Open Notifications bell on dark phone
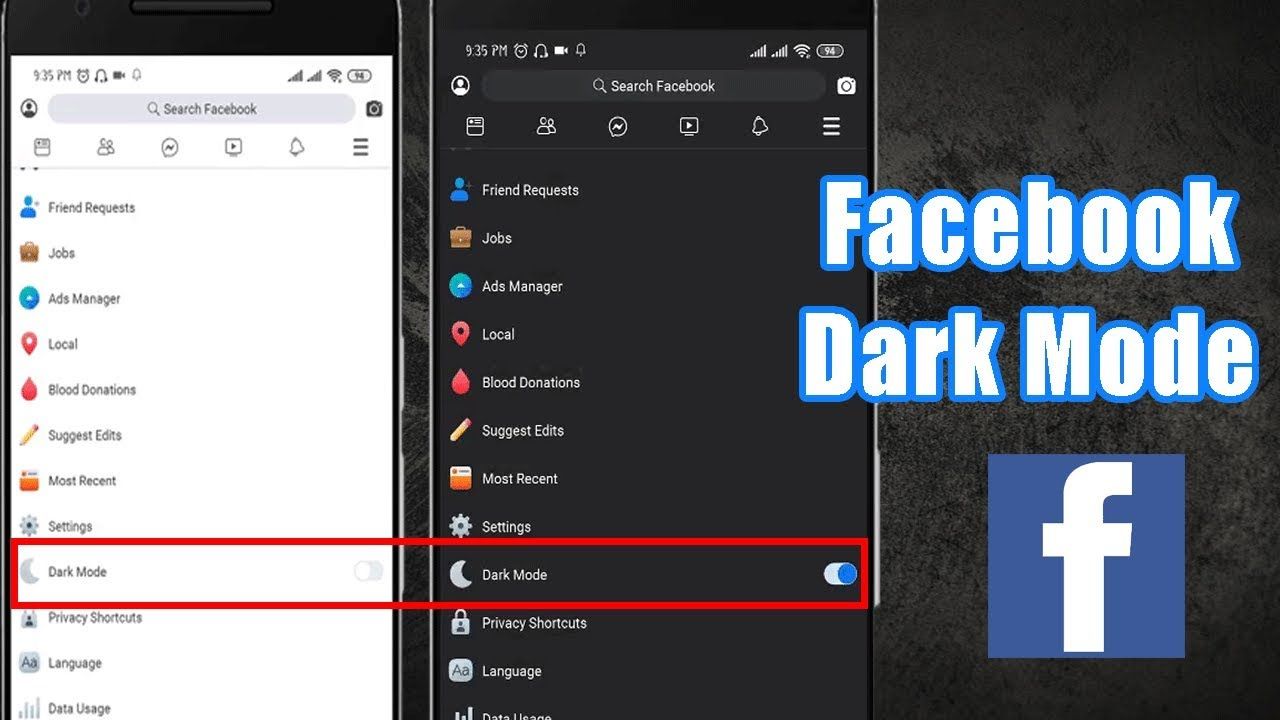Viewport: 1280px width, 720px height. coord(760,126)
